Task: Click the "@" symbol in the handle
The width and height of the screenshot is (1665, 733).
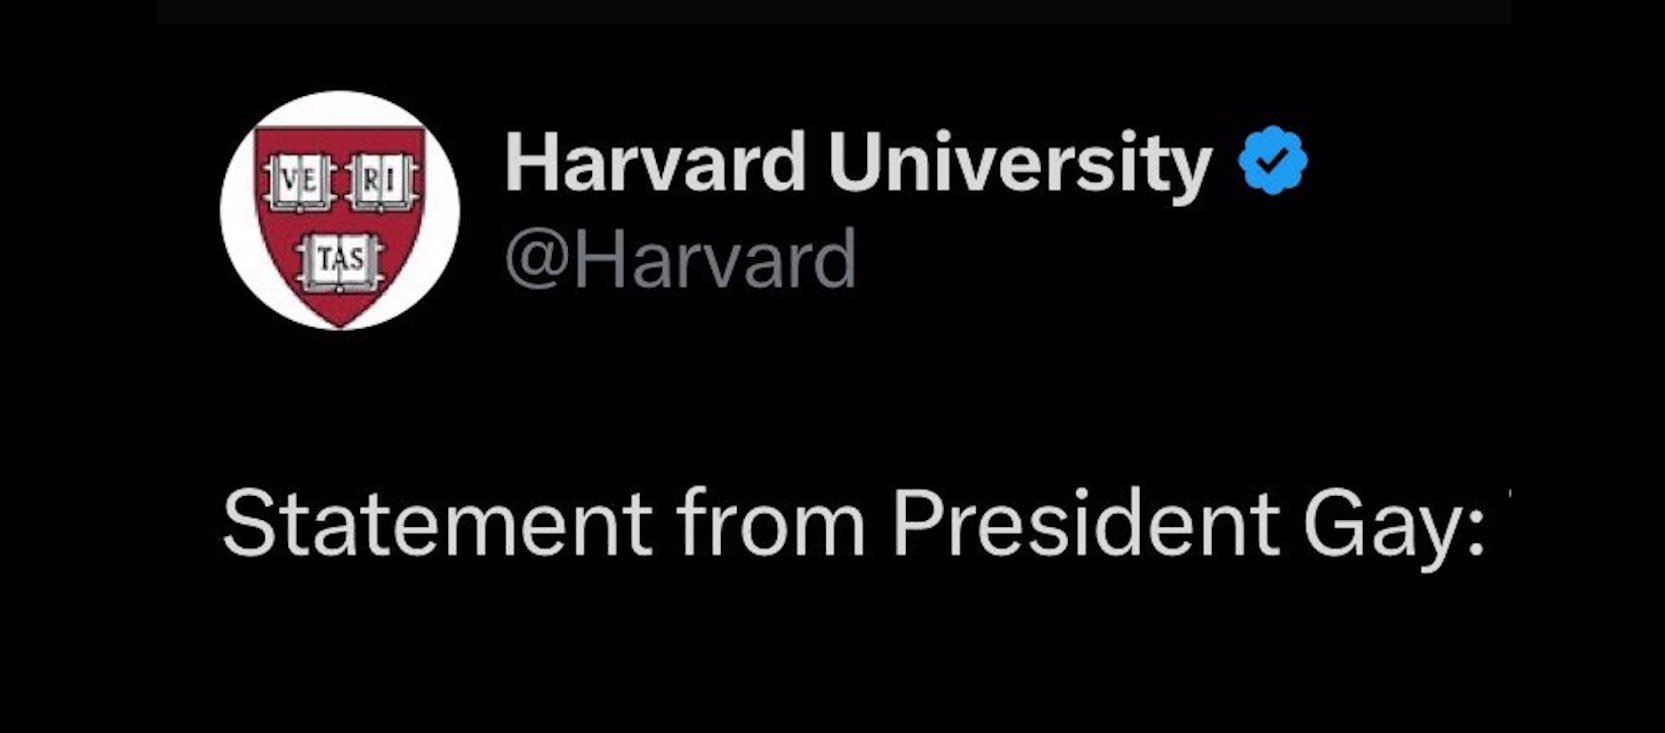Action: coord(537,260)
